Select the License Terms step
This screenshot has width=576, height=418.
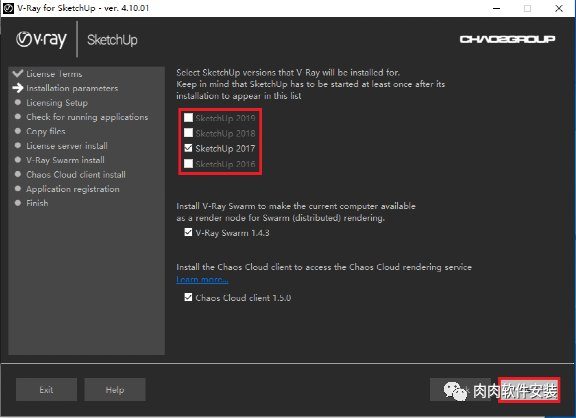[x=54, y=74]
